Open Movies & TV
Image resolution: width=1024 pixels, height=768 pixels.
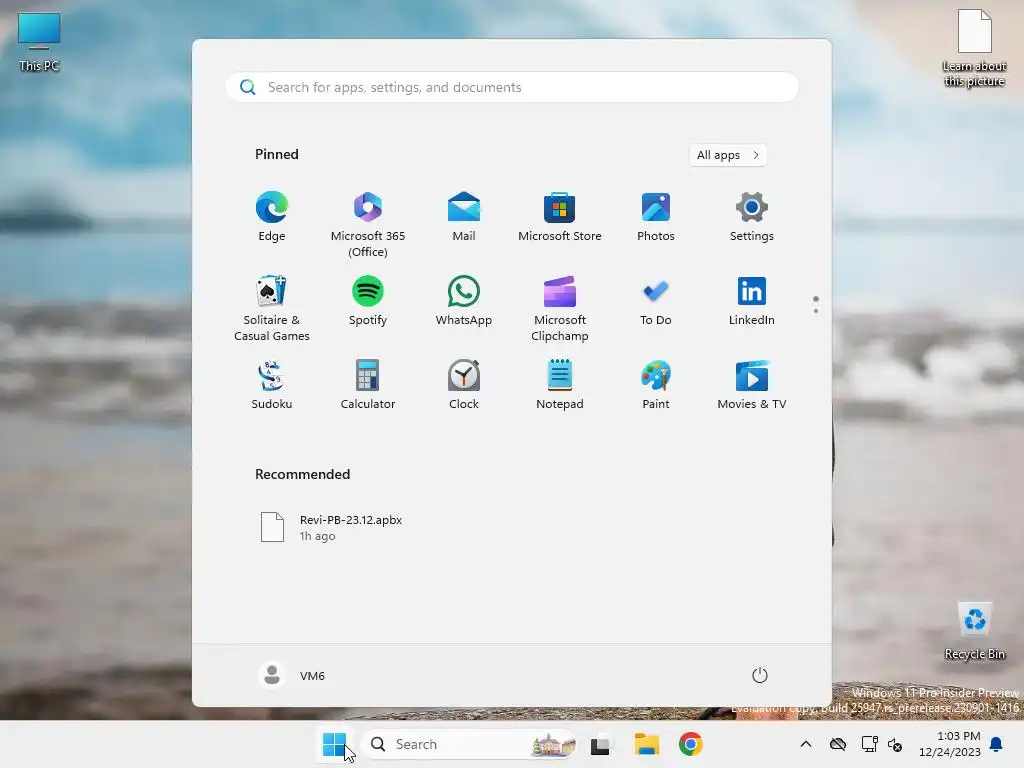click(x=752, y=385)
